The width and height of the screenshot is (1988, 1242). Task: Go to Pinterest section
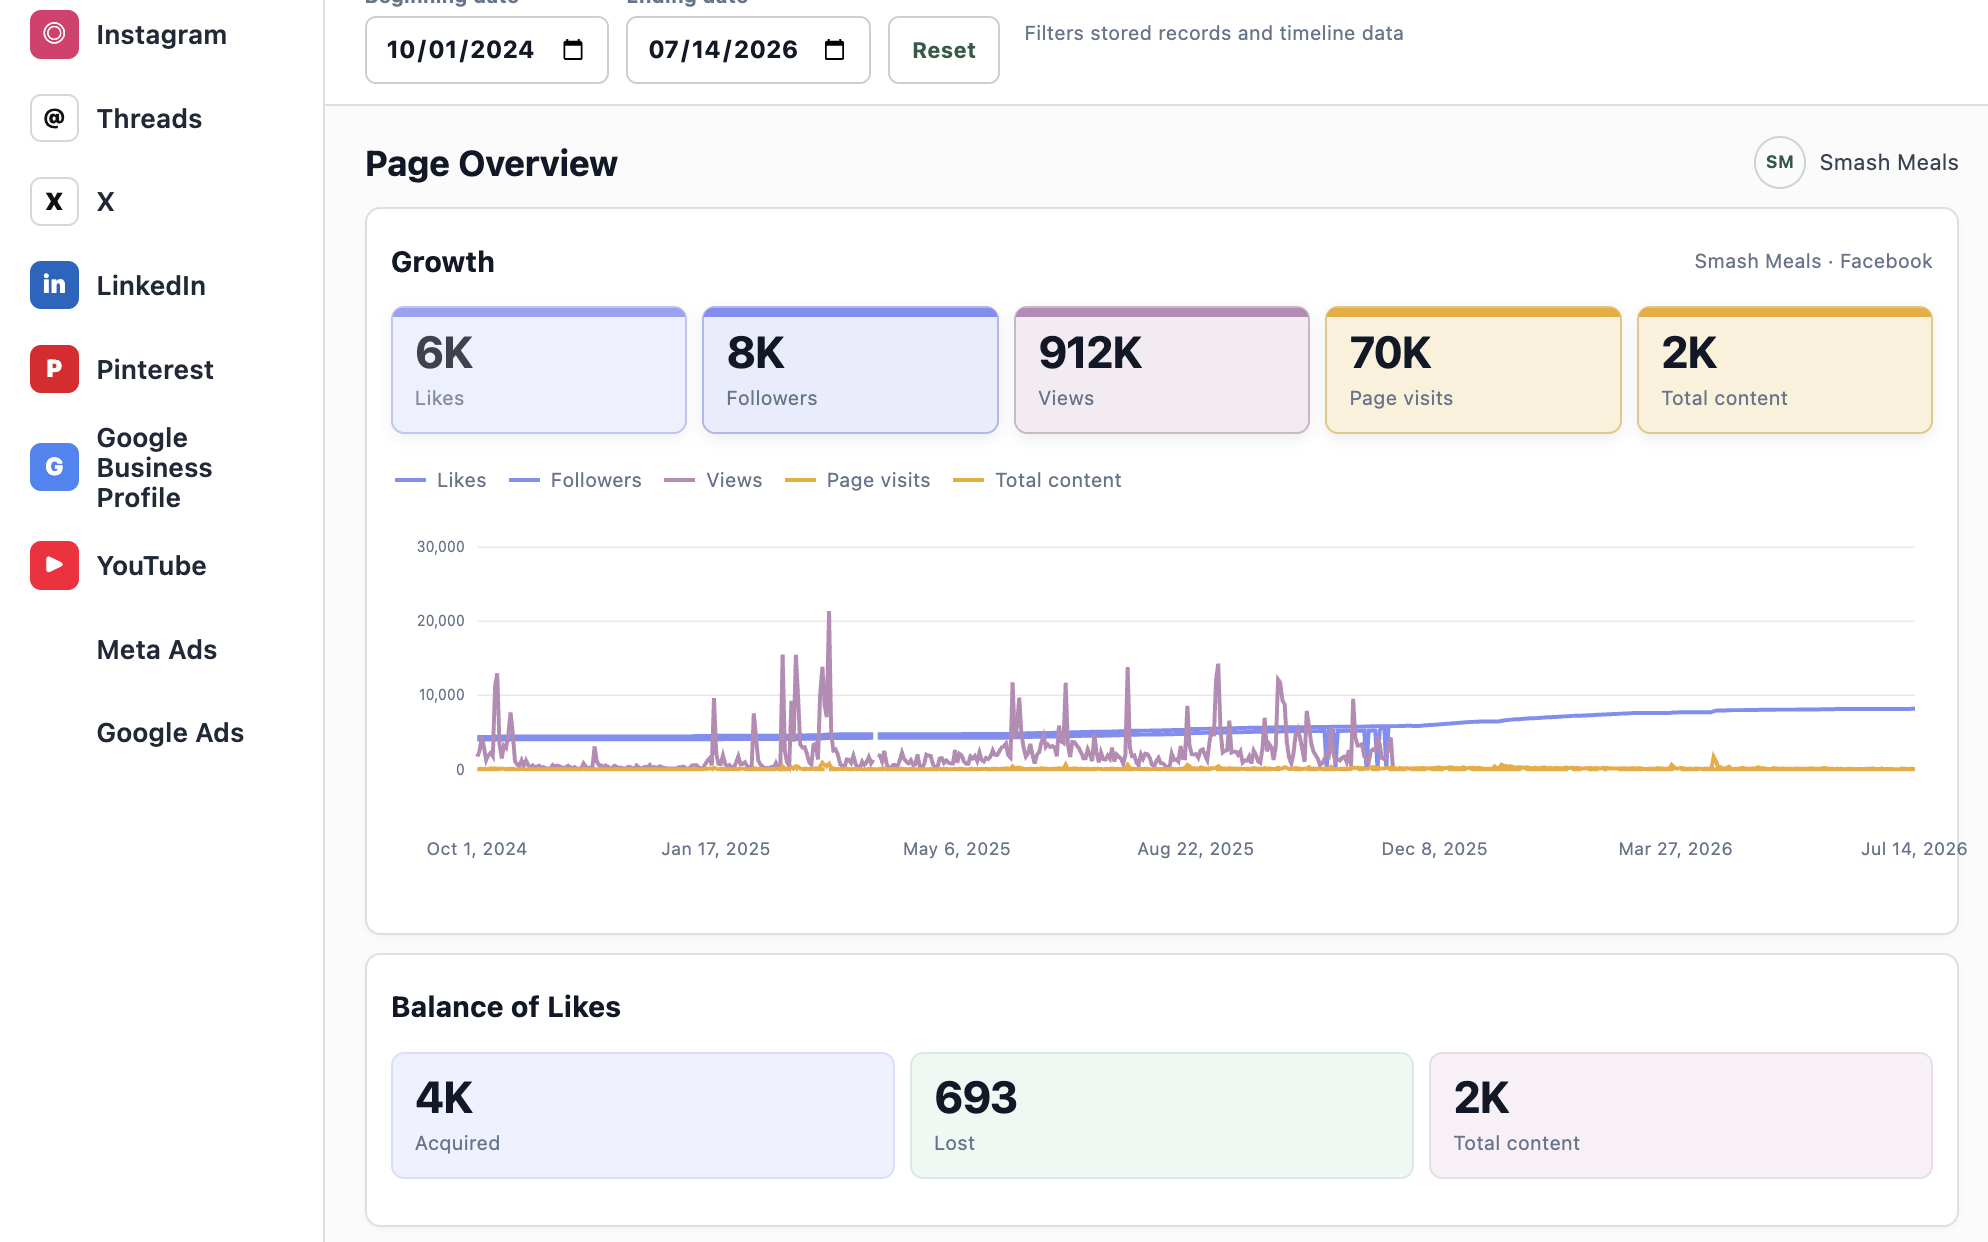click(155, 369)
